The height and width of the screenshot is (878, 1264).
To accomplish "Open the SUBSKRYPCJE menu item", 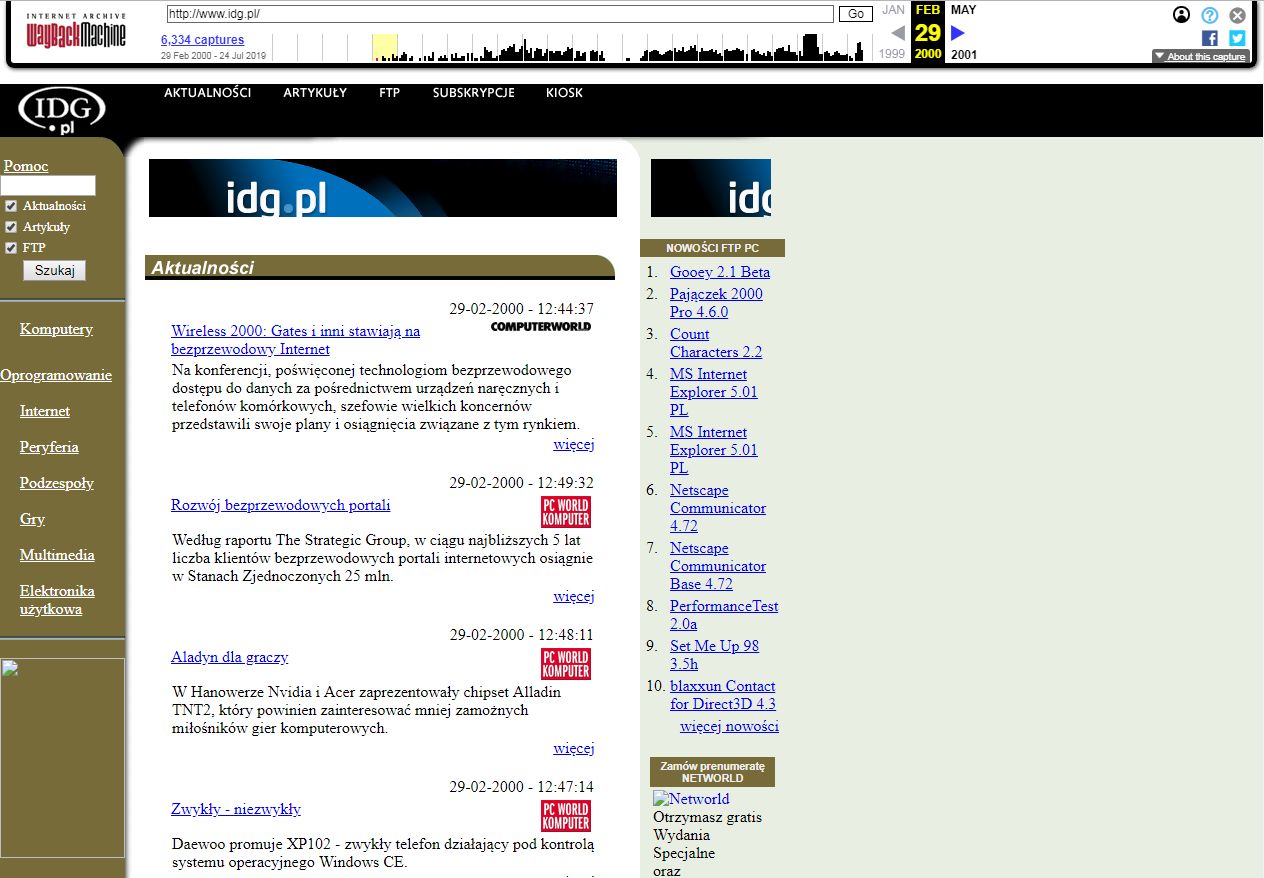I will coord(473,93).
